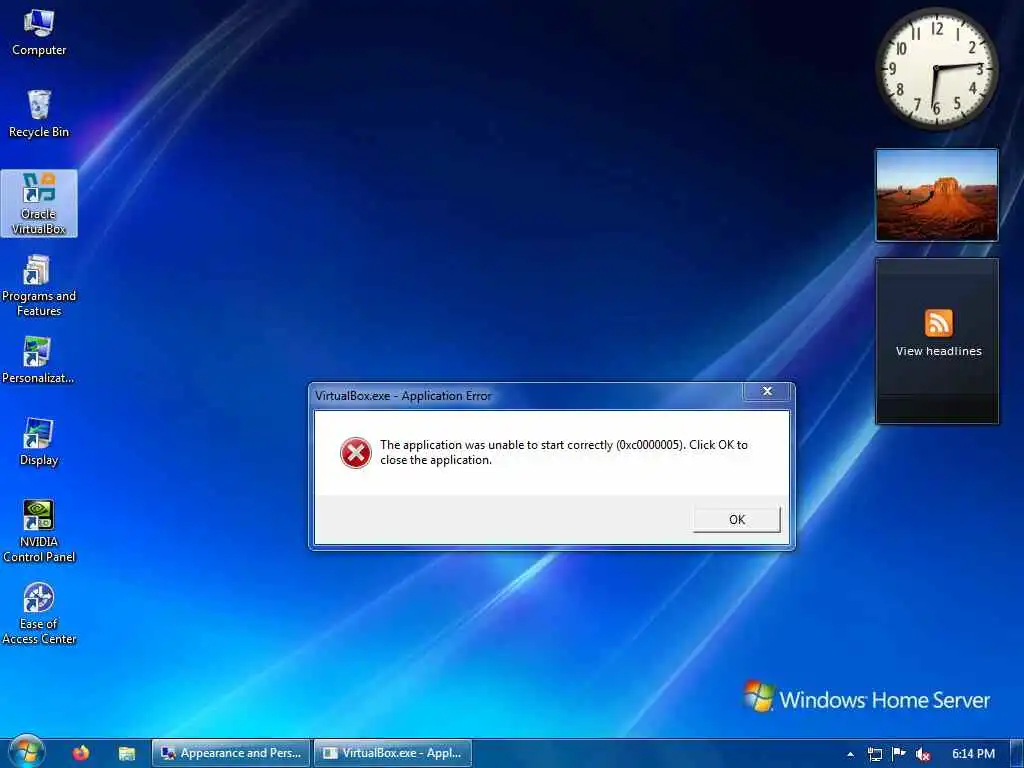This screenshot has height=768, width=1024.
Task: Click the analog clock gadget
Action: click(x=936, y=69)
